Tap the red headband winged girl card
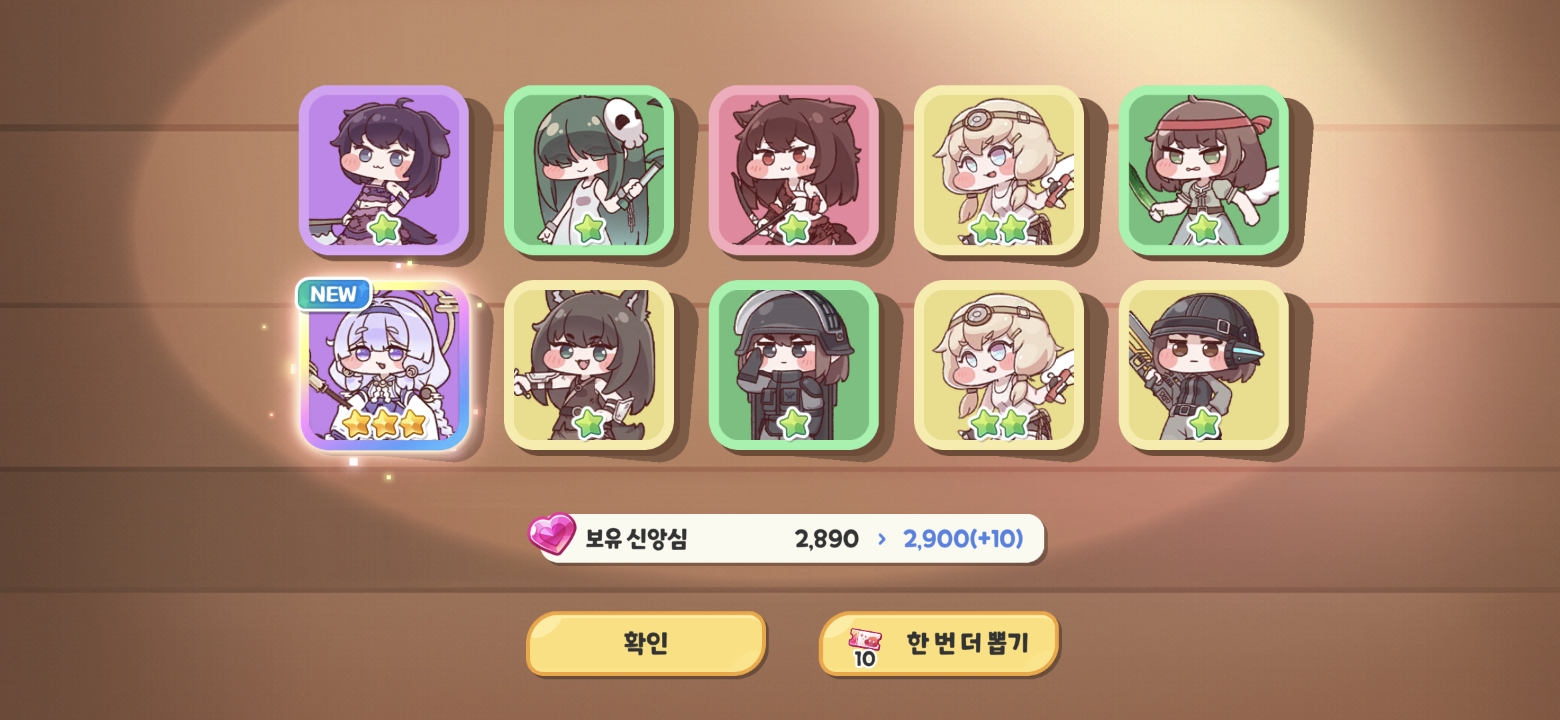This screenshot has height=720, width=1560. (x=1204, y=169)
